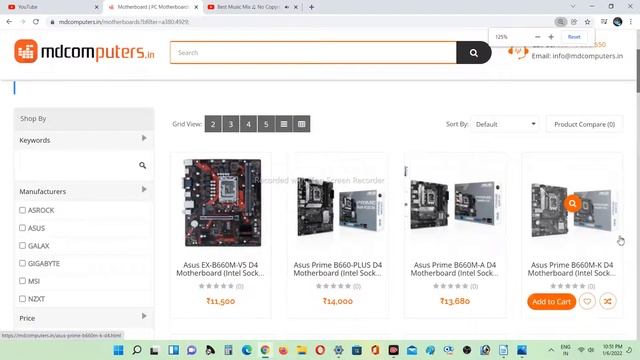640x360 pixels.
Task: Click compare icon on Asus Prime B660M-K
Action: (608, 302)
